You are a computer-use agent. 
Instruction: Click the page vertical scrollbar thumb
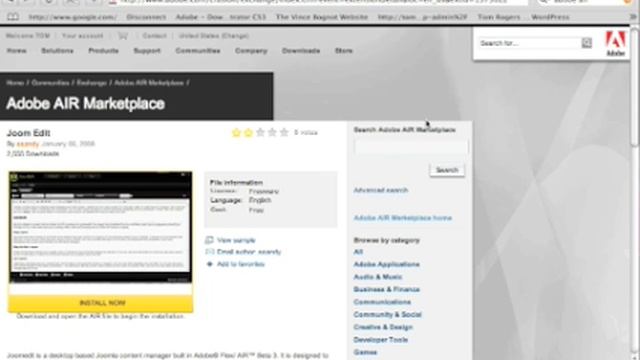click(x=634, y=88)
